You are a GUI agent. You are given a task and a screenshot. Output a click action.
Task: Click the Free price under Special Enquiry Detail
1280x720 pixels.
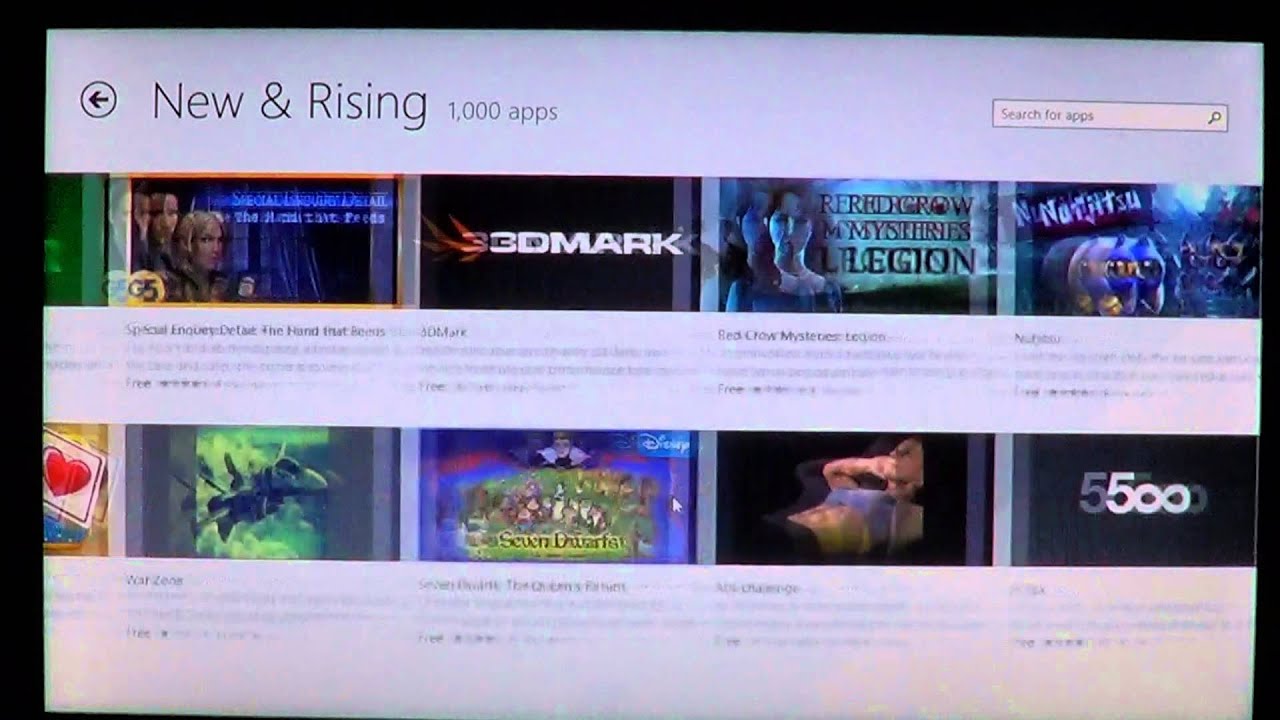(138, 383)
